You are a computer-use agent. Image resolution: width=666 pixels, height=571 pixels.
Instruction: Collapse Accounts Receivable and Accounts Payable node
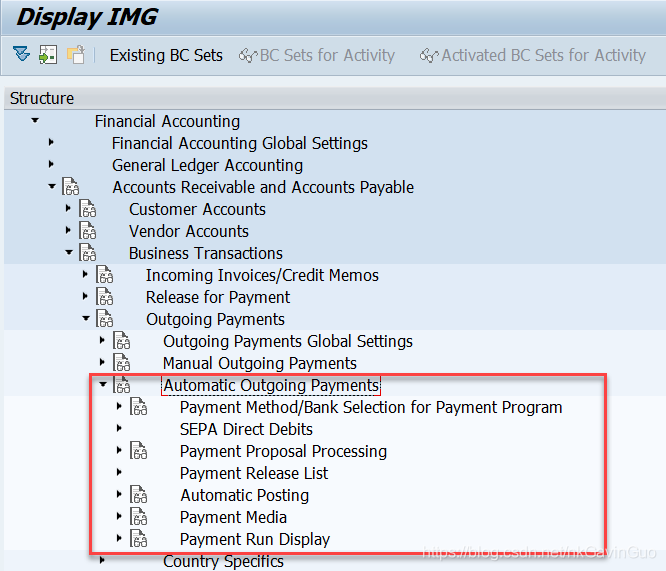pyautogui.click(x=52, y=186)
